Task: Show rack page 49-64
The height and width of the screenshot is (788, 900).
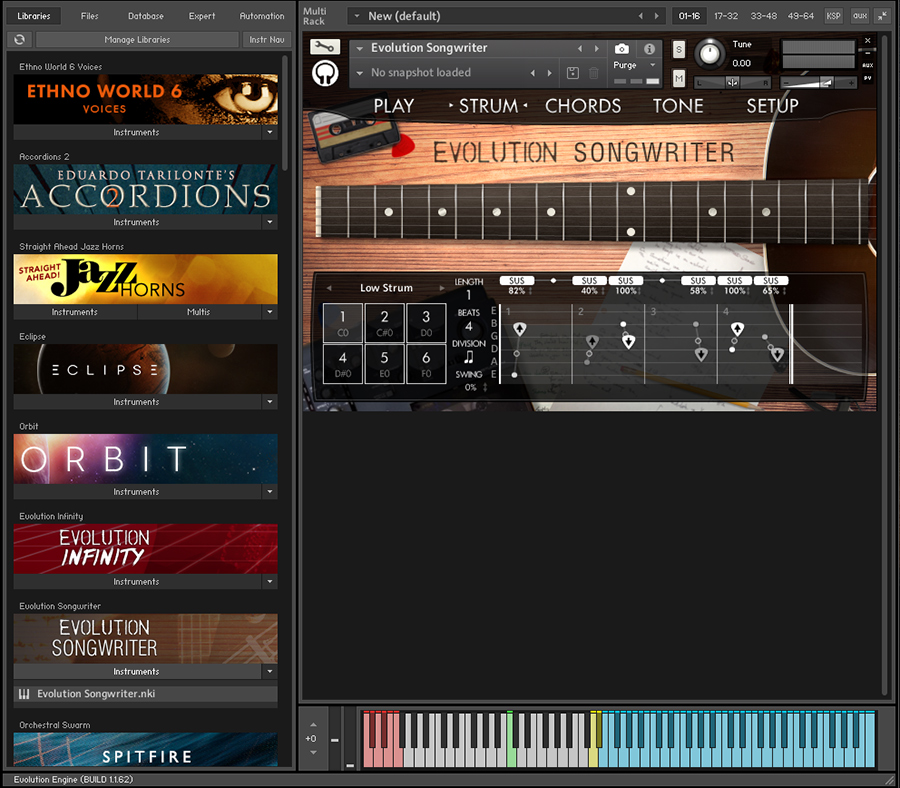Action: point(801,16)
